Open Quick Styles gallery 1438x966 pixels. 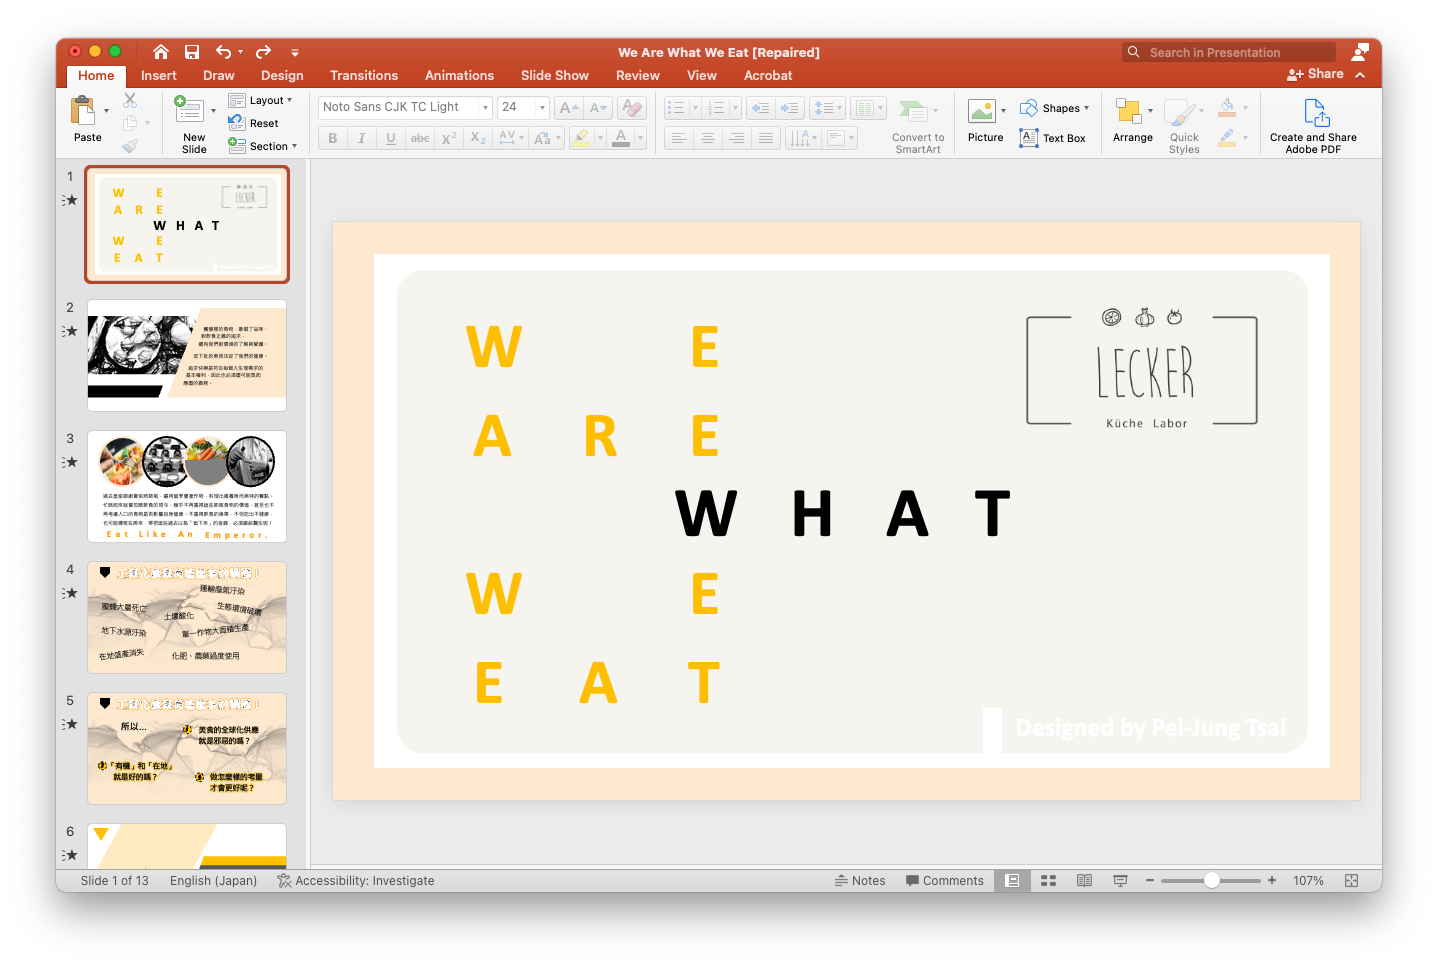click(1184, 126)
